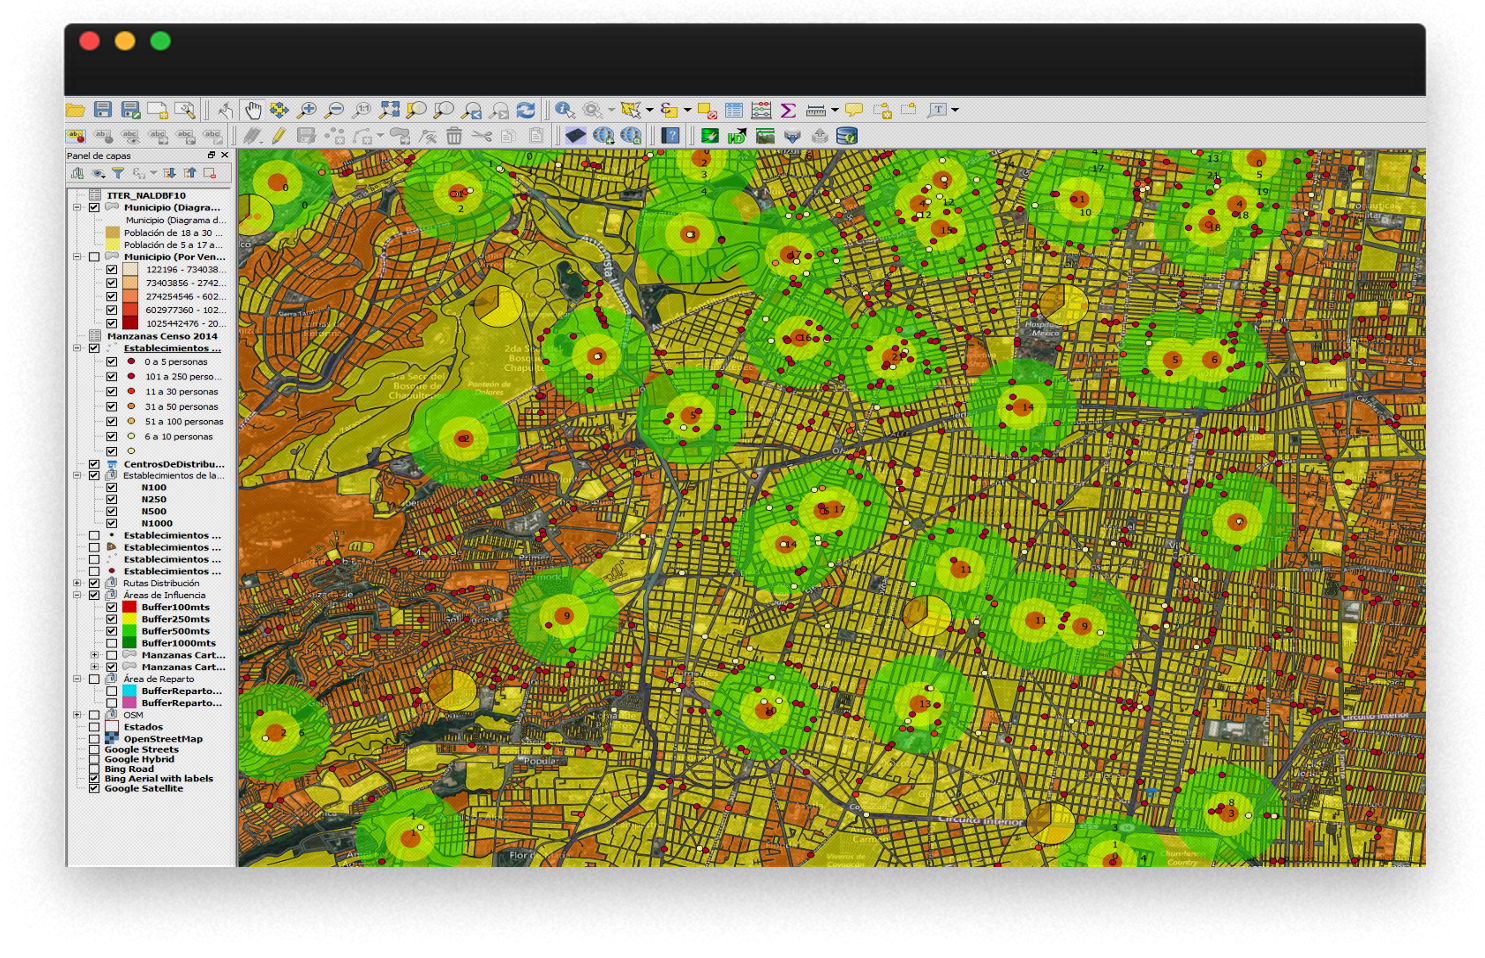Expand the Rutas Distribución group

click(77, 583)
